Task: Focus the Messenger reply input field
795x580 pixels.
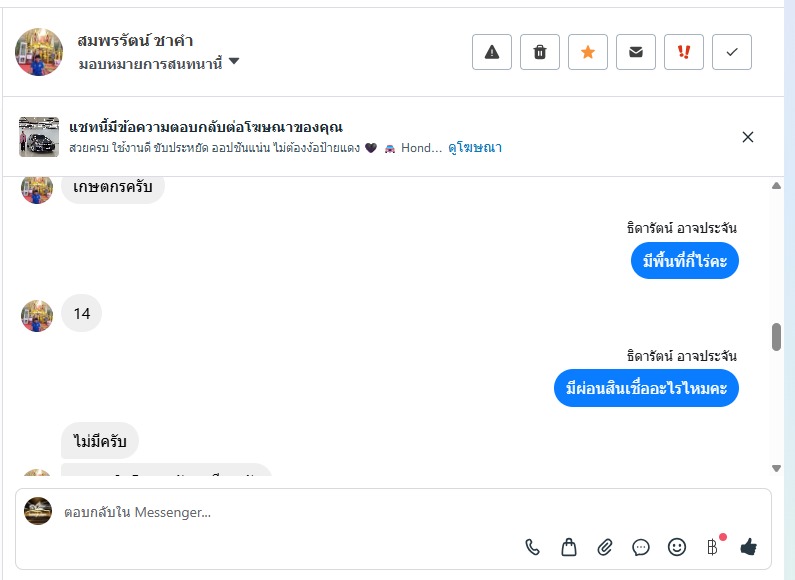Action: (300, 512)
